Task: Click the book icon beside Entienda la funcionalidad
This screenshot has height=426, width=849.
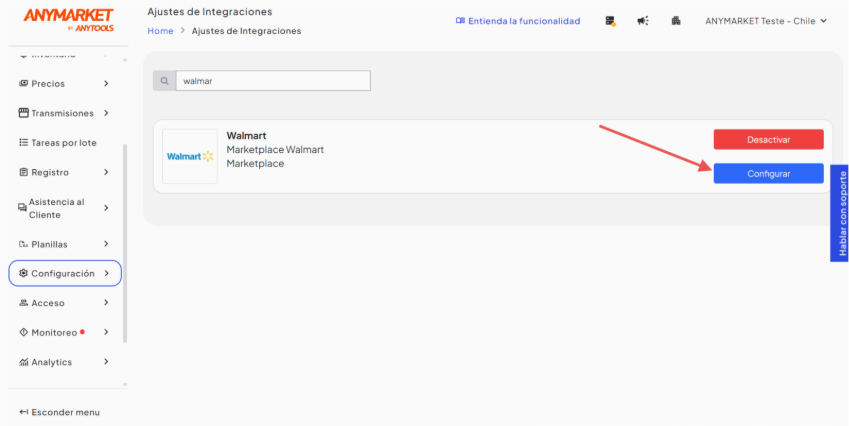Action: (460, 21)
